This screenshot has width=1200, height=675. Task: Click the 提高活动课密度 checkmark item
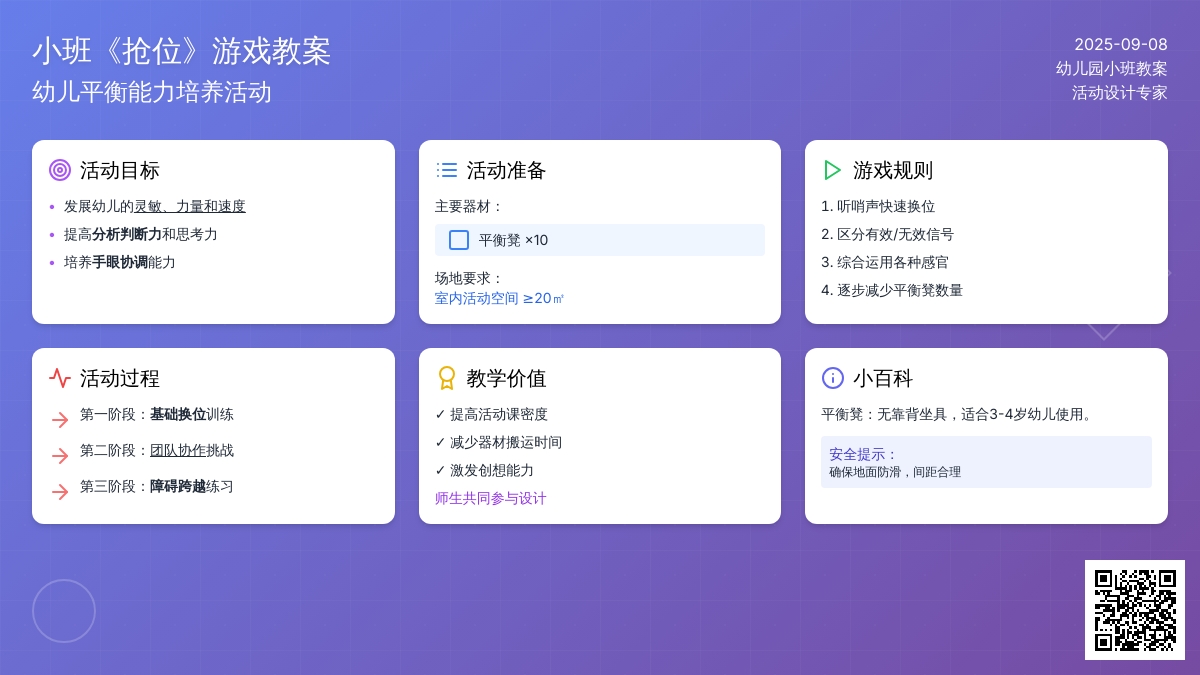tap(492, 414)
